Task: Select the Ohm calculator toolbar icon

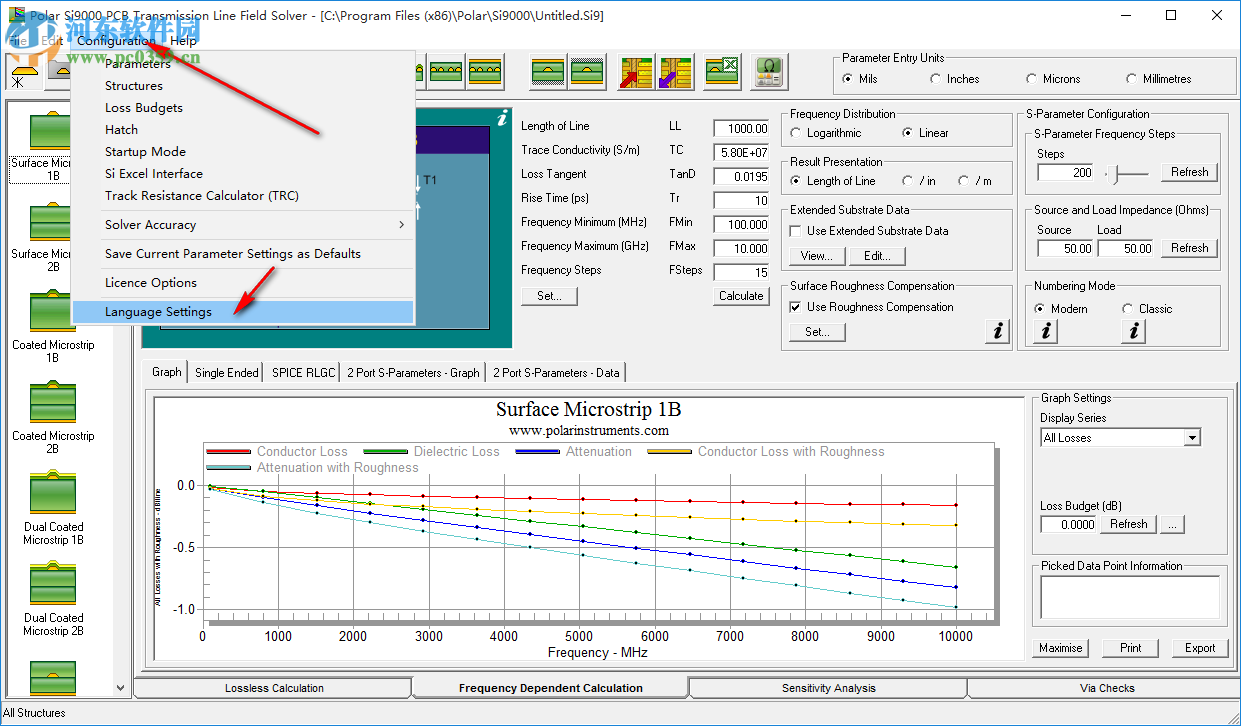Action: [769, 71]
